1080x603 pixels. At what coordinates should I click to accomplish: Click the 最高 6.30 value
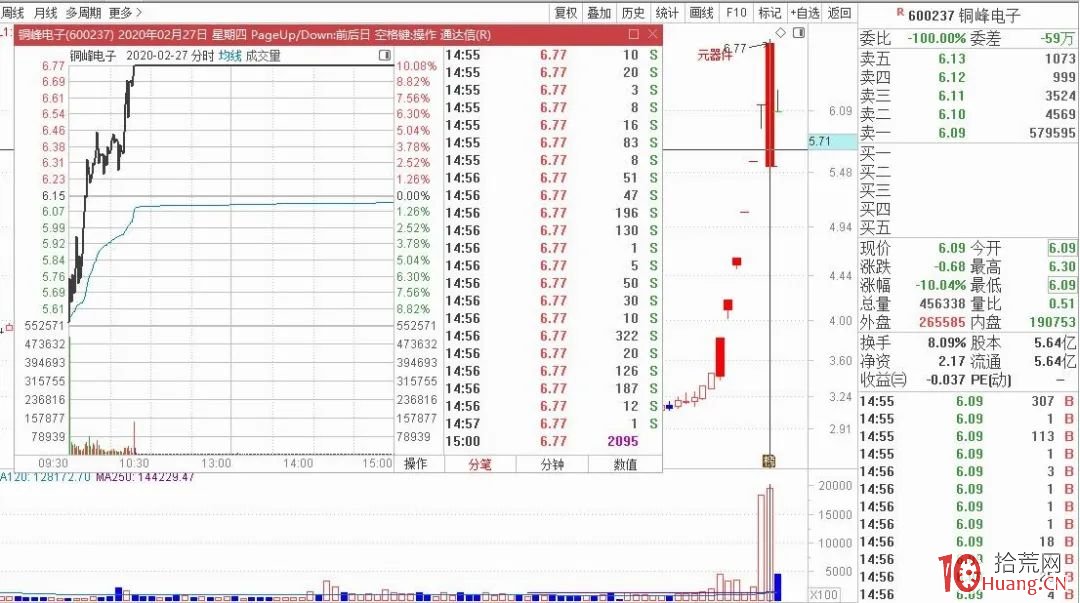coord(1061,267)
